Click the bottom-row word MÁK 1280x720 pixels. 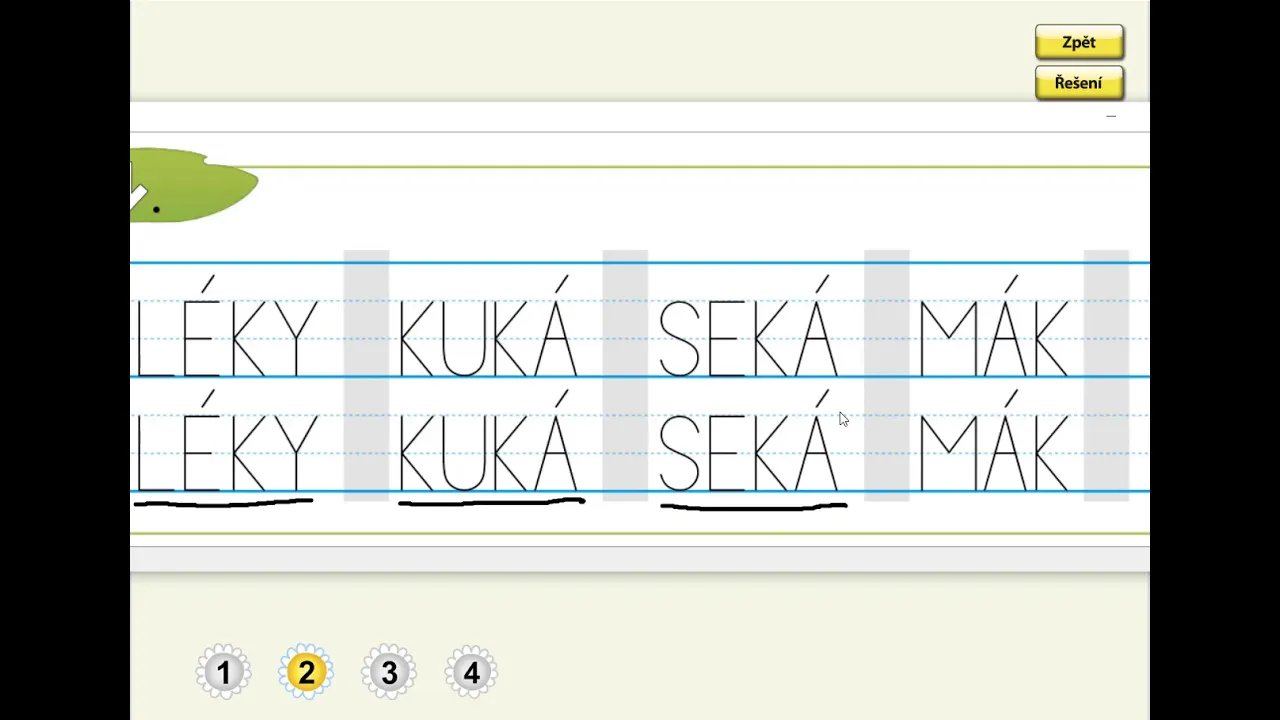[994, 441]
